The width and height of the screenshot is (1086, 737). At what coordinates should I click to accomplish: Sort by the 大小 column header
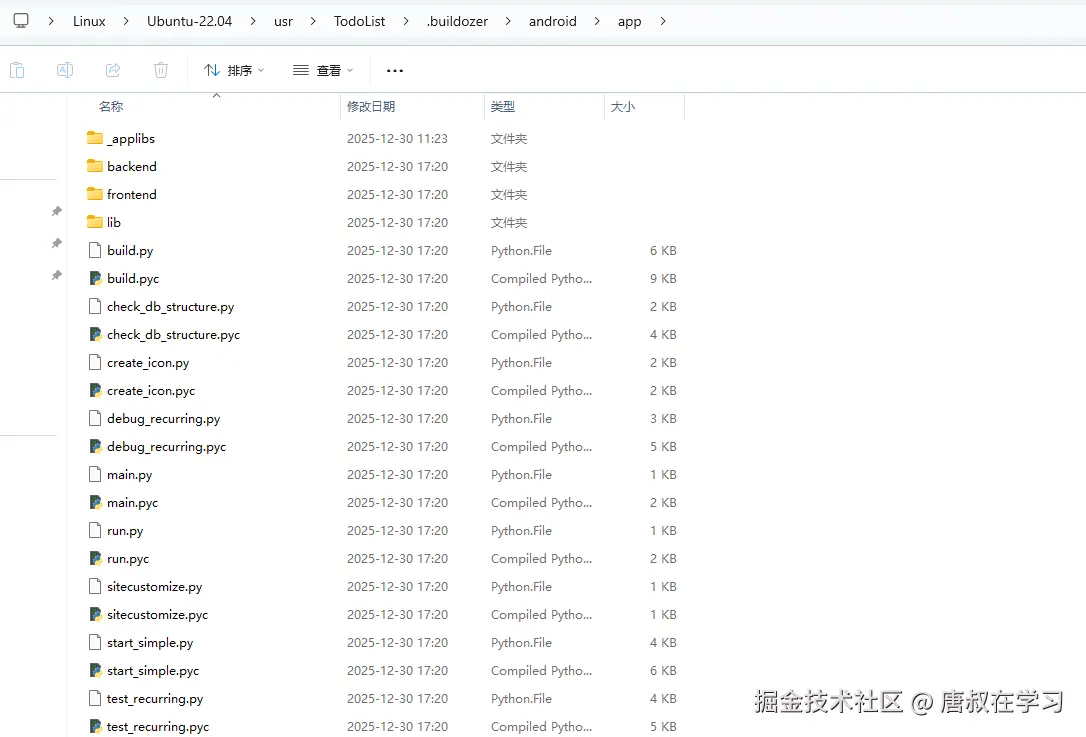(623, 106)
